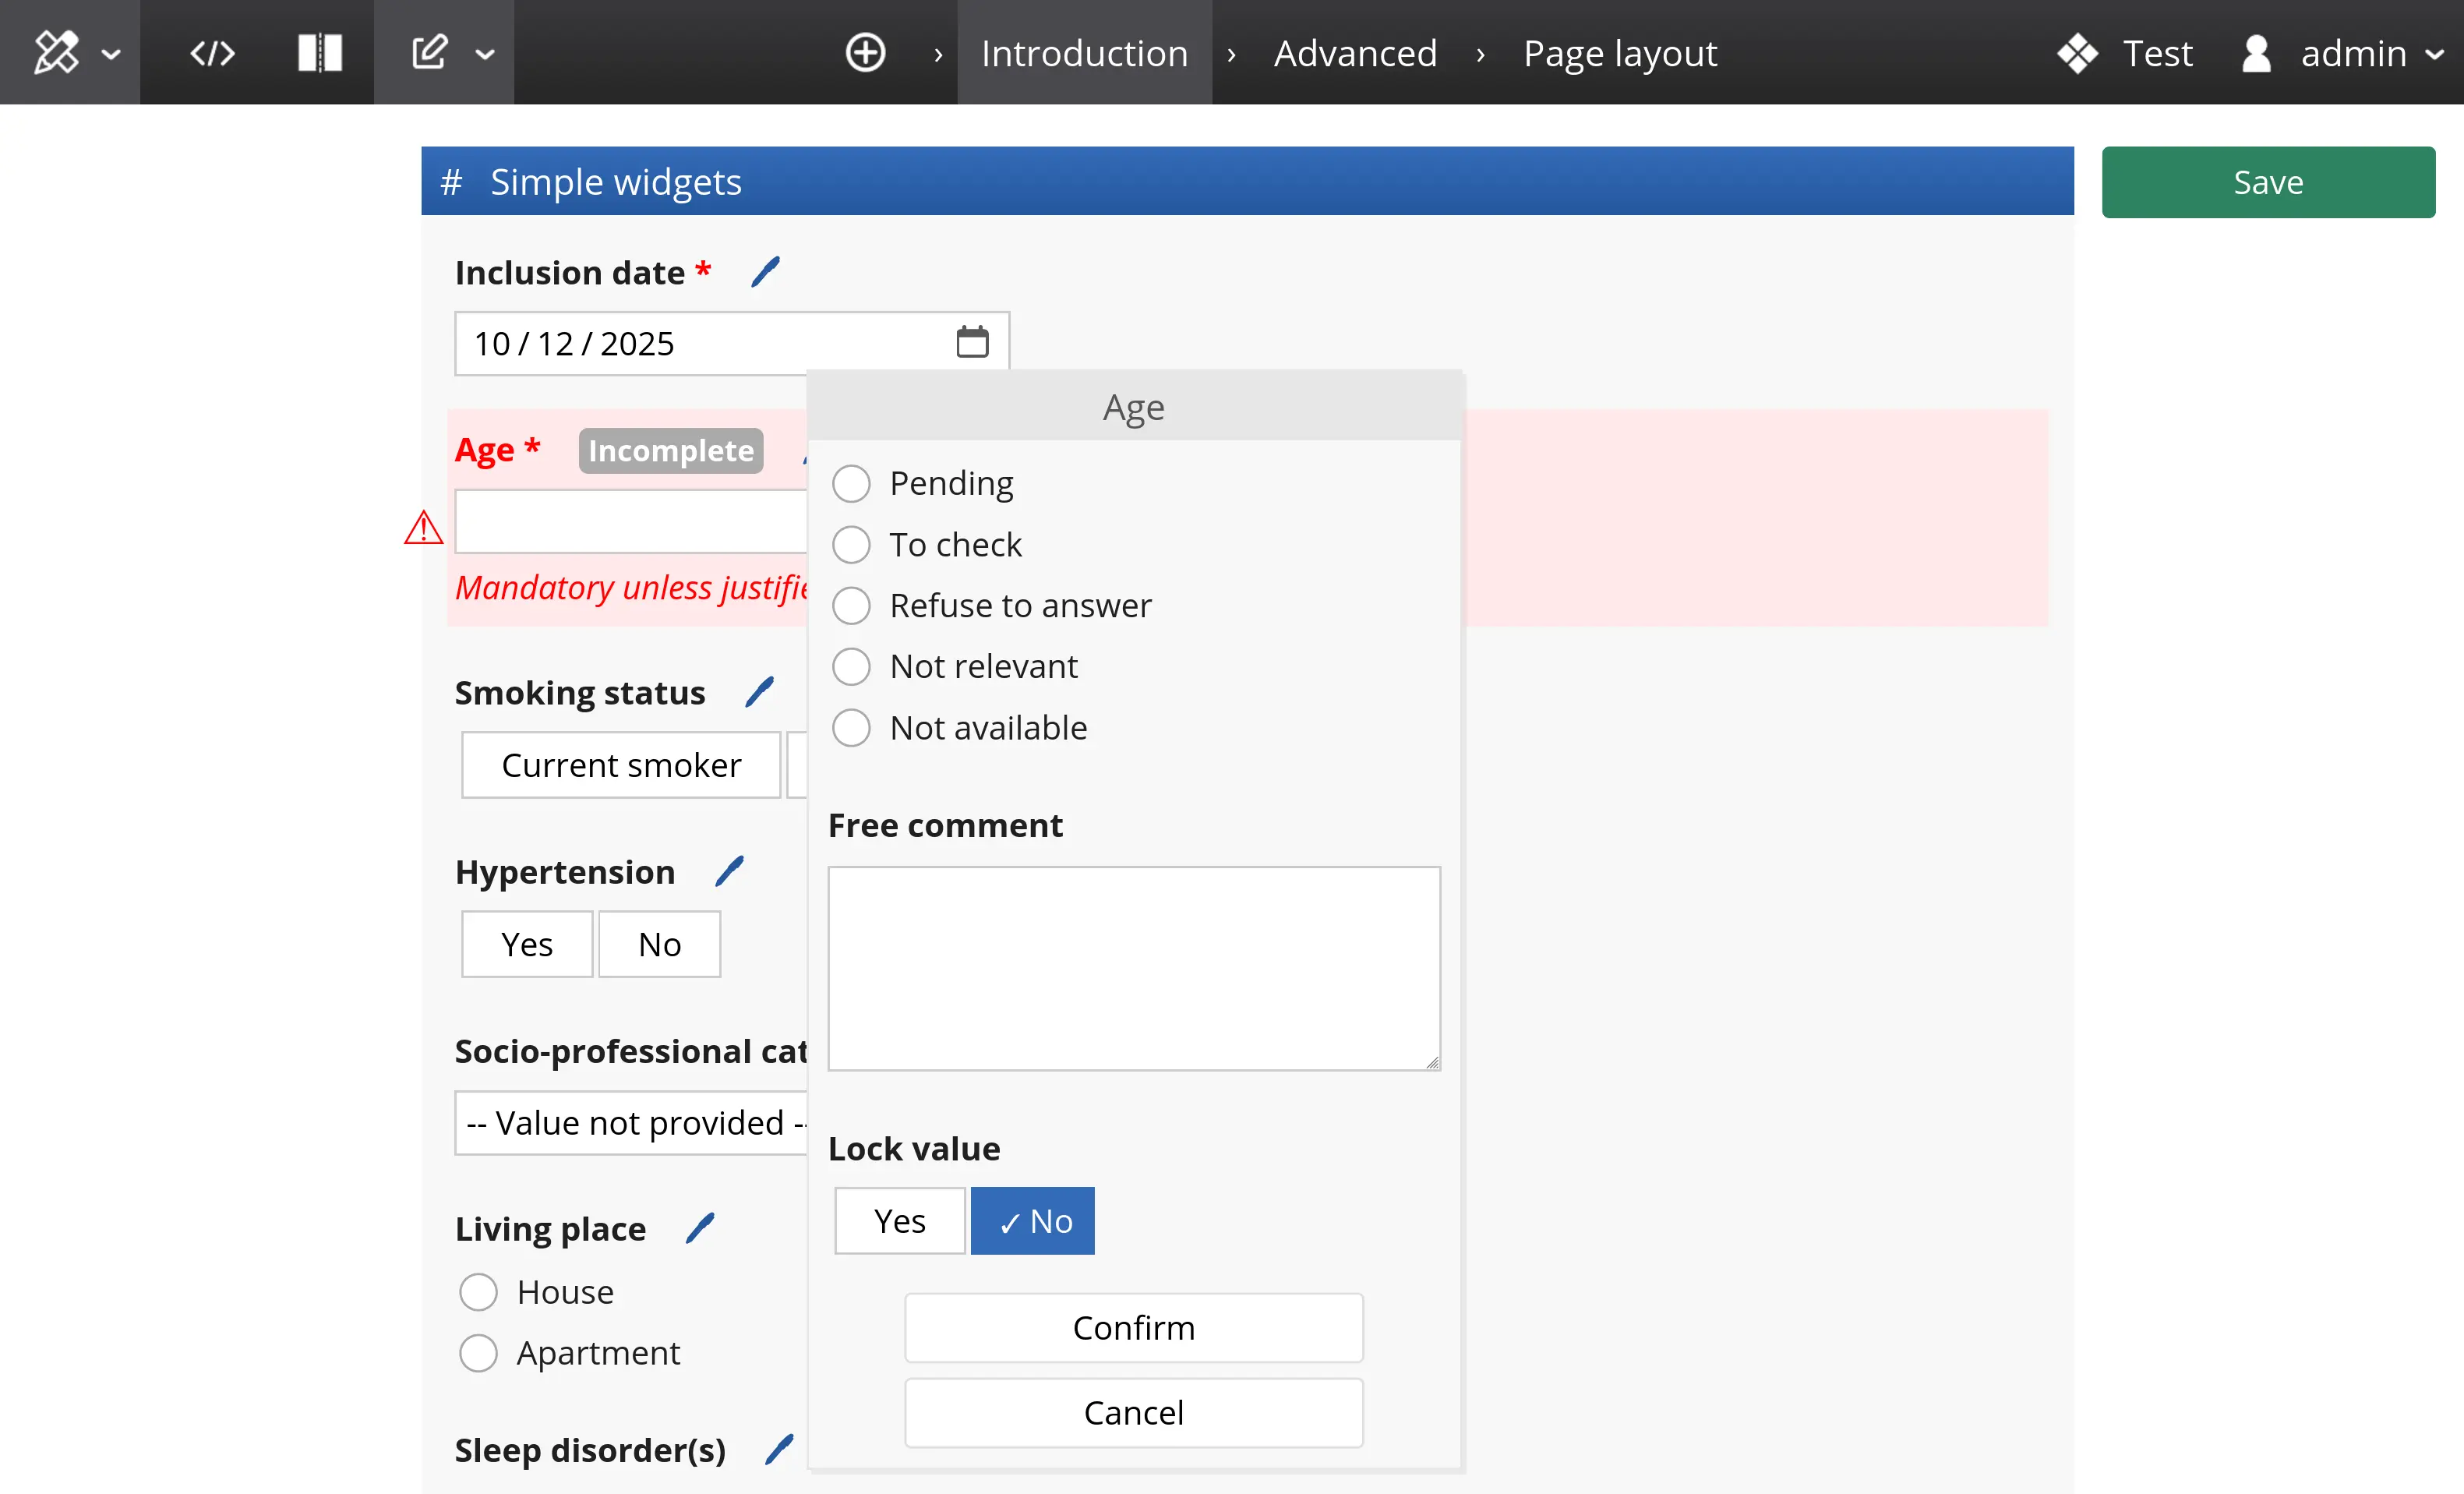
Task: Go to the Advanced breadcrumb page
Action: point(1355,52)
